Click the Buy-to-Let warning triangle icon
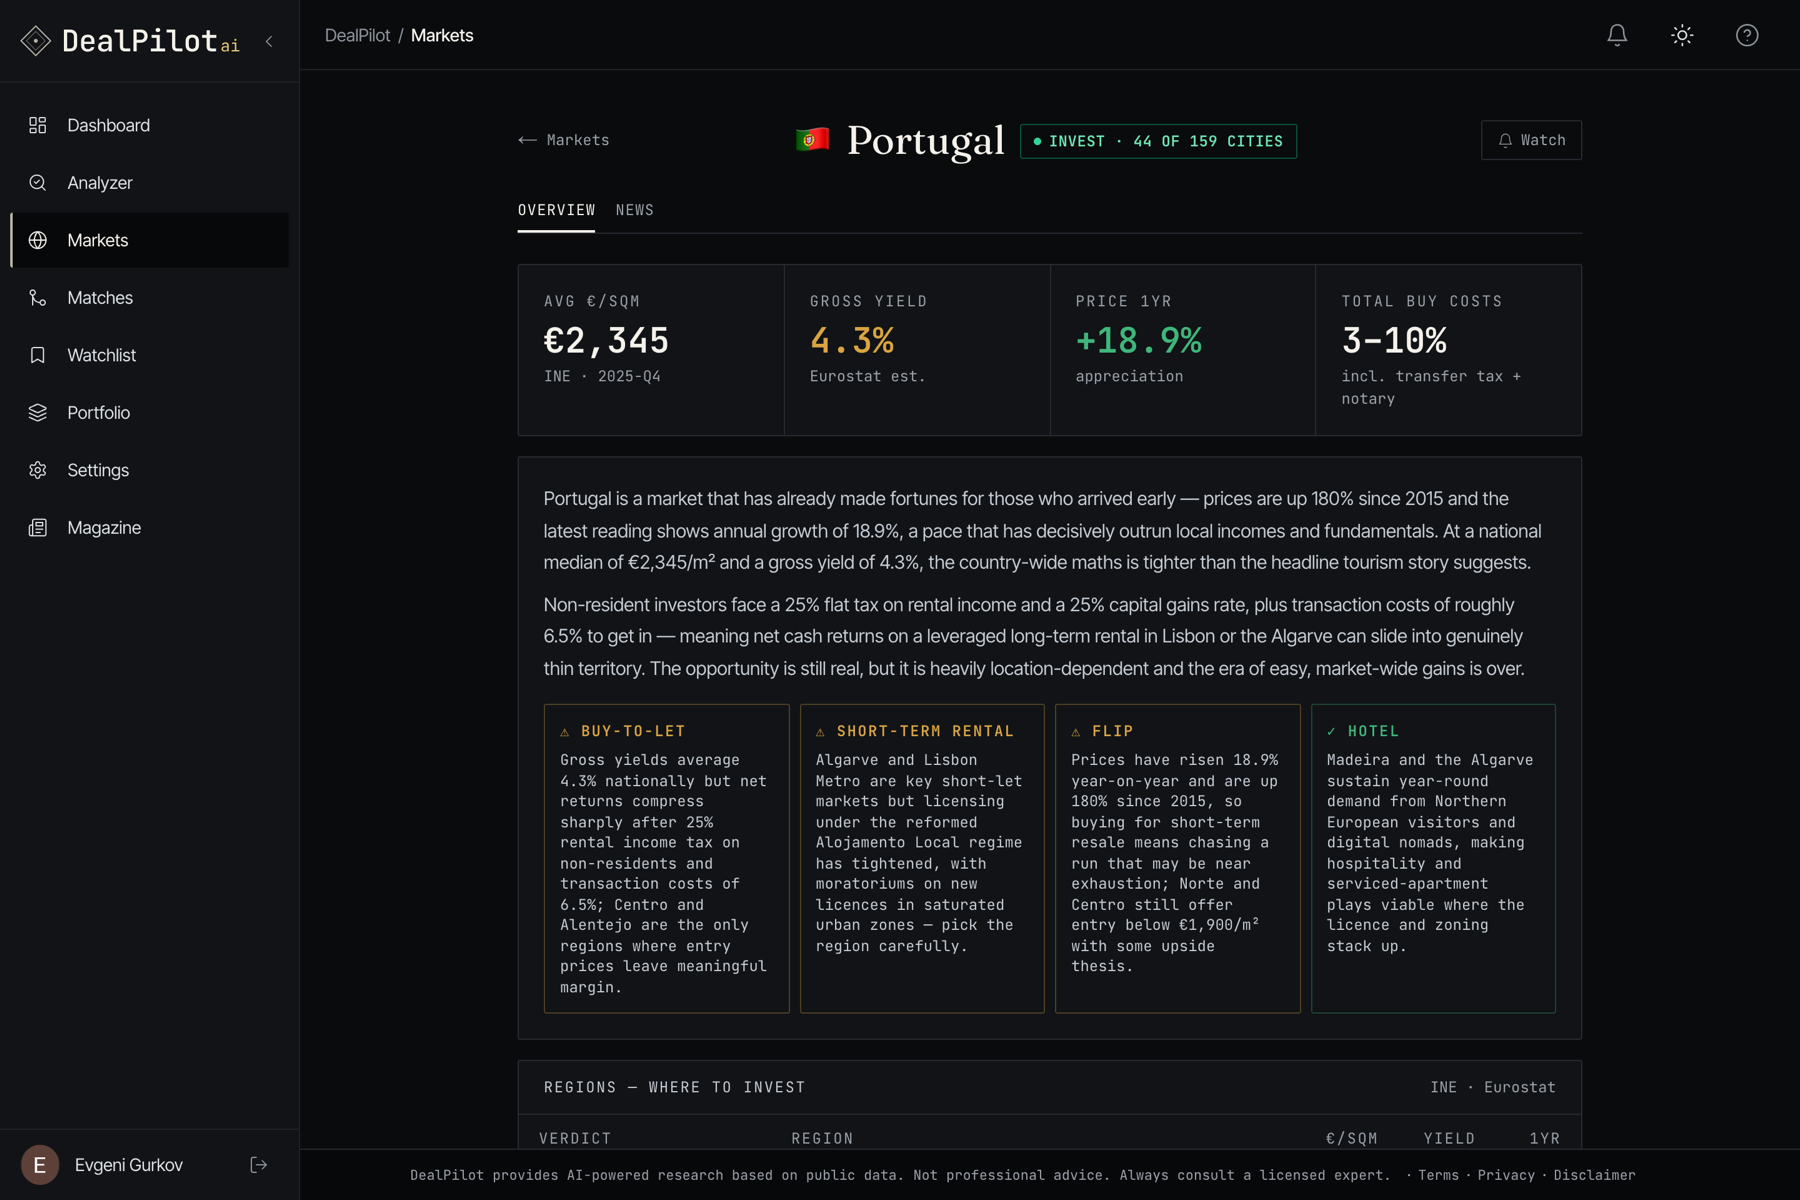Image resolution: width=1800 pixels, height=1200 pixels. [565, 732]
